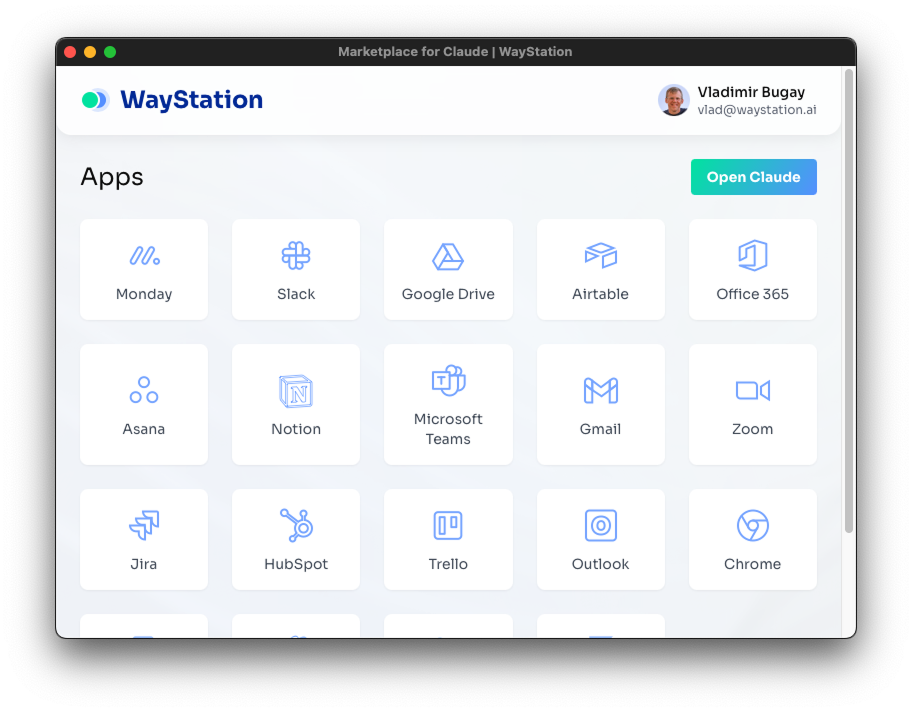
Task: Click the Airtable label text
Action: (600, 294)
